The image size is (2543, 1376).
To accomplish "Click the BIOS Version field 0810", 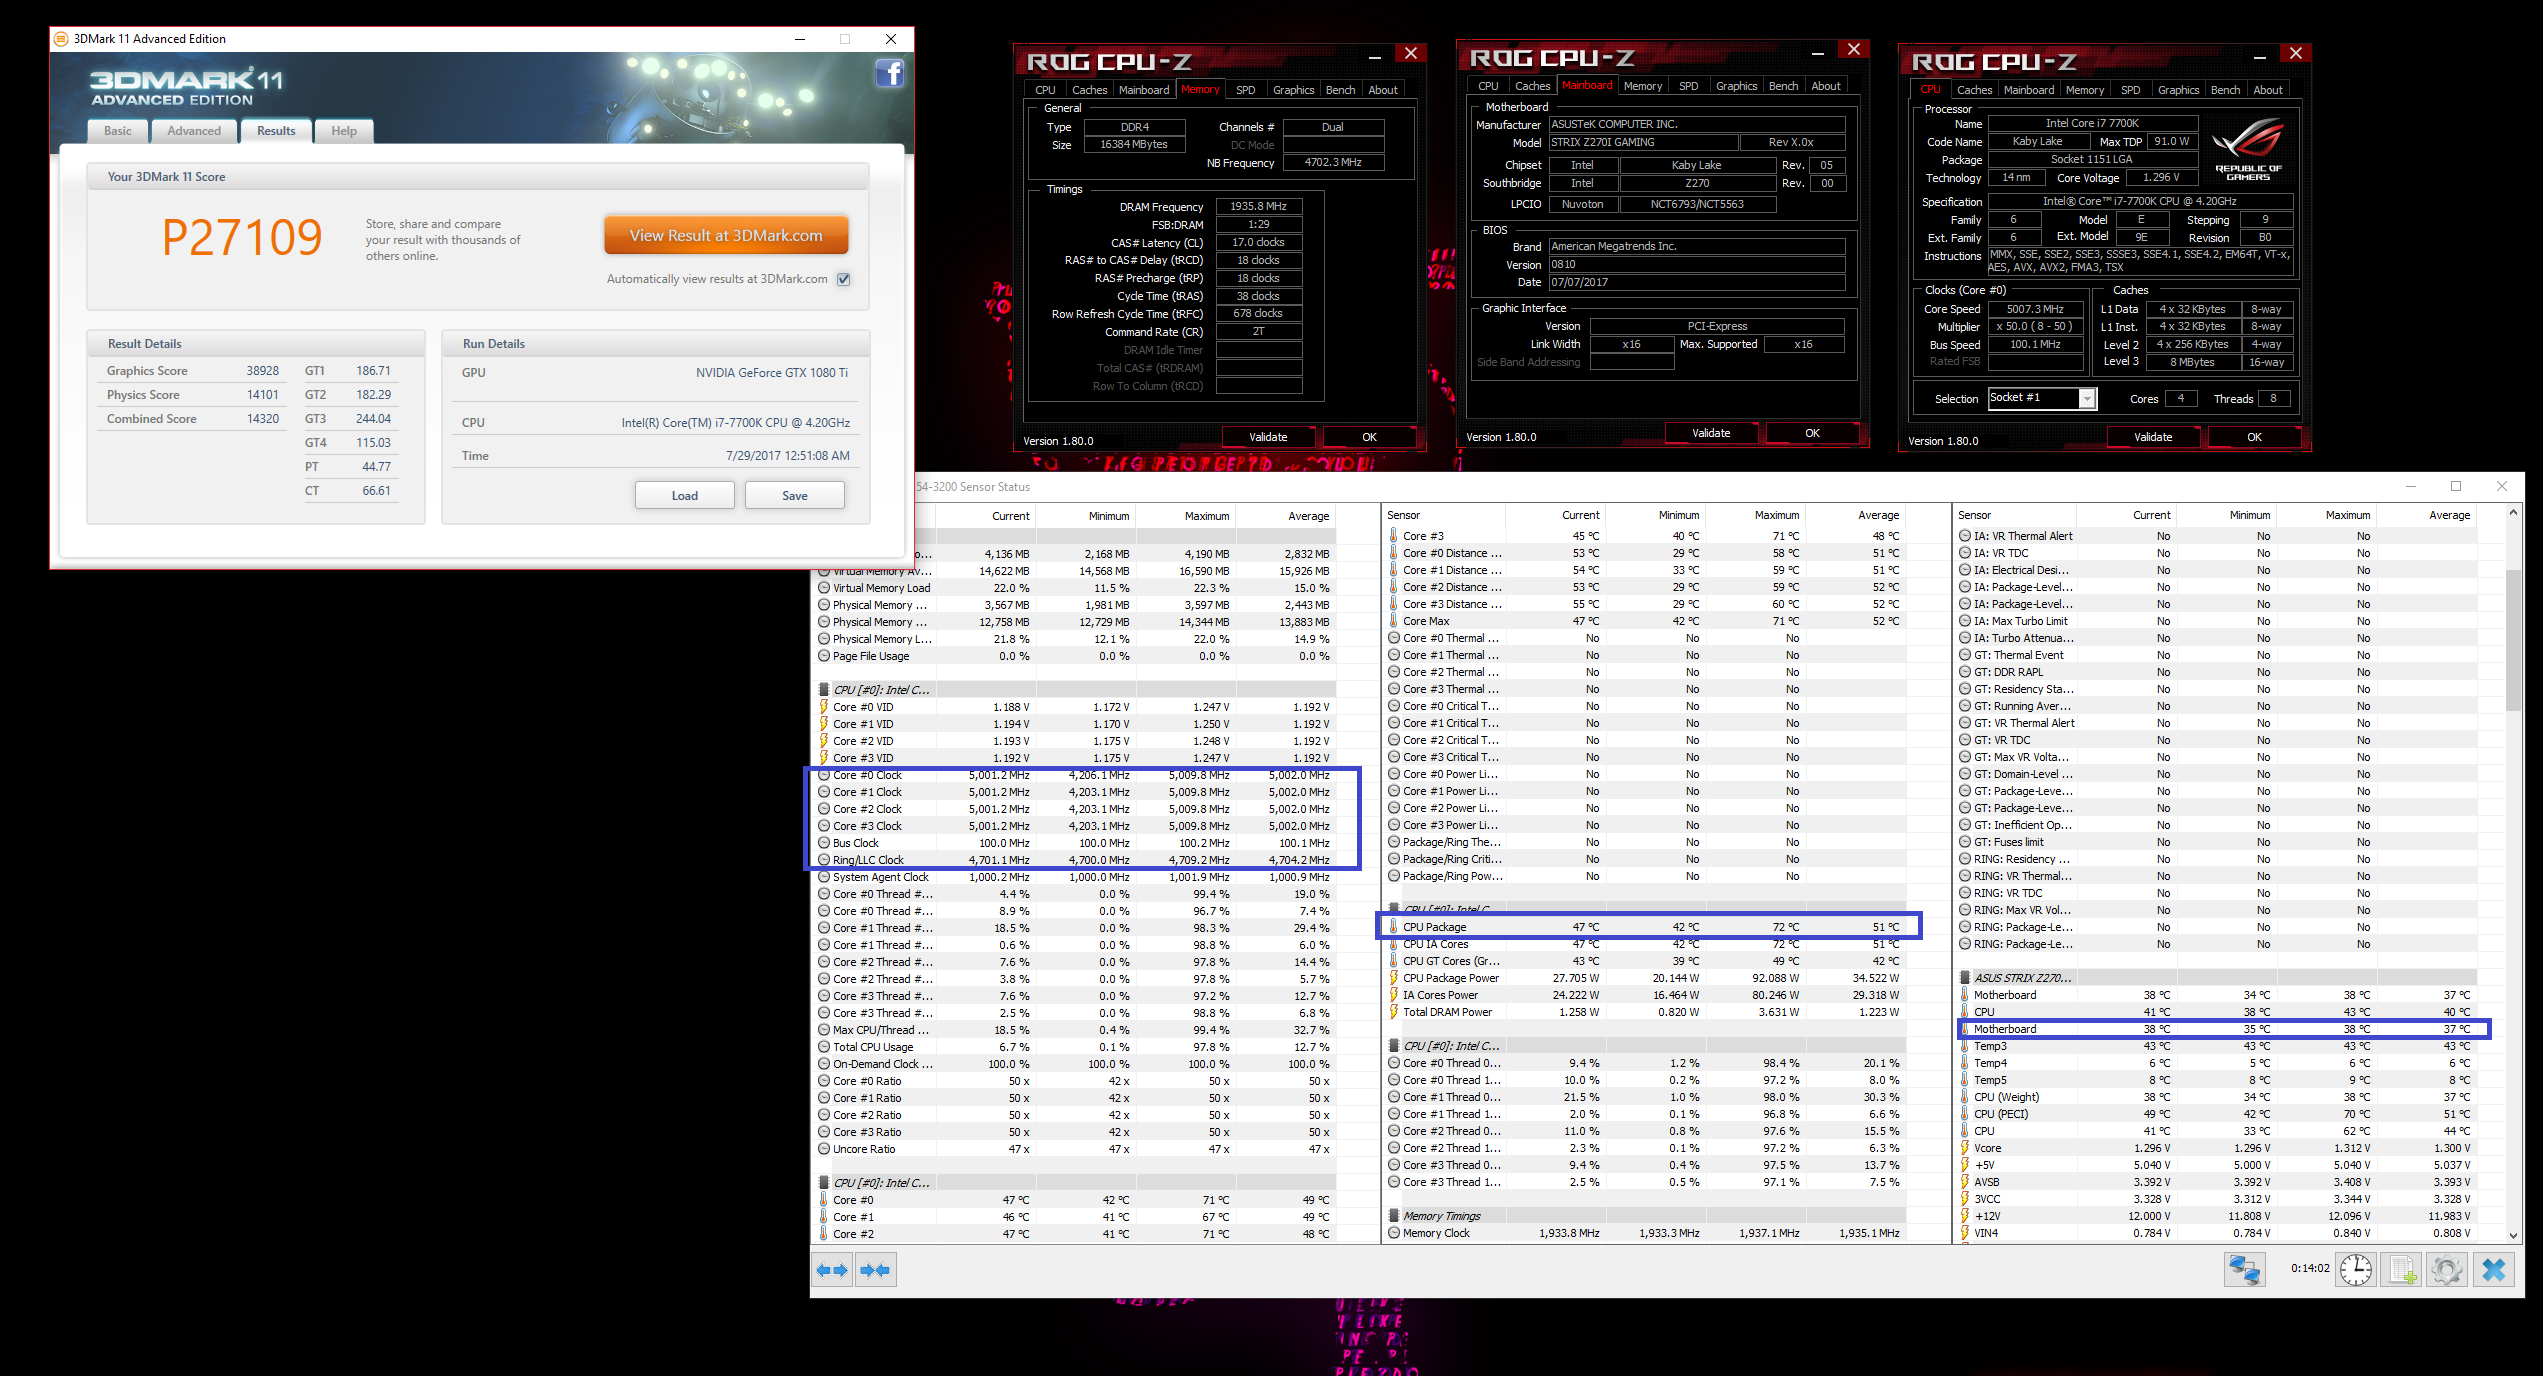I will pyautogui.click(x=1696, y=264).
